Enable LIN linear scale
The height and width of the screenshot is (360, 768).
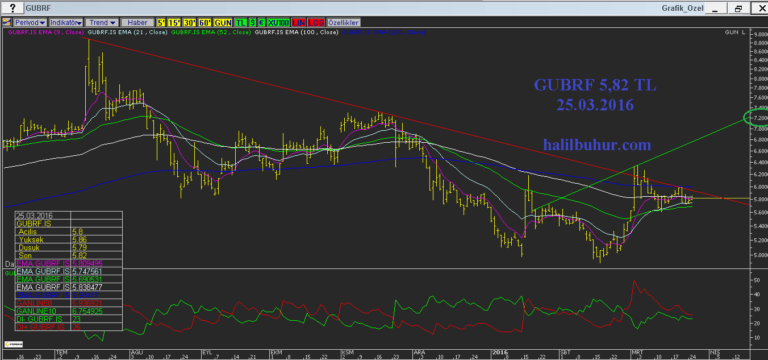[299, 23]
